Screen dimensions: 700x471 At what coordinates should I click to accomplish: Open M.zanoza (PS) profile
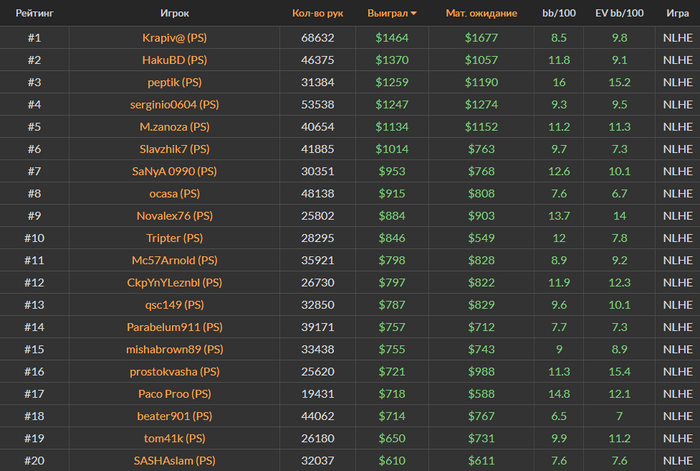click(x=175, y=127)
